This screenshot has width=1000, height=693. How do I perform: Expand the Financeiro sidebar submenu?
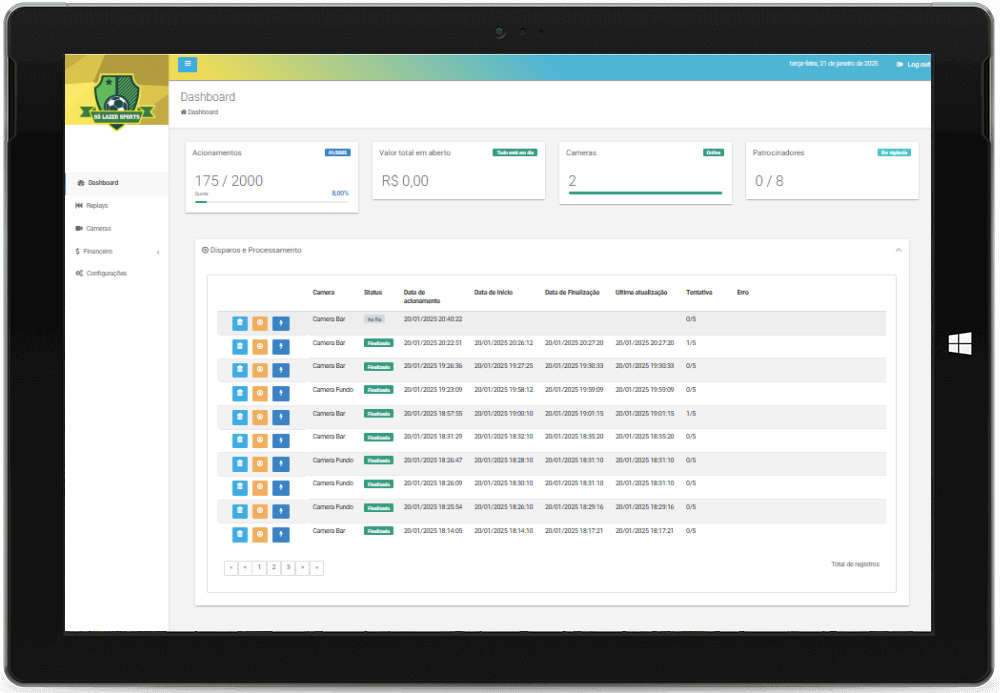[x=99, y=251]
